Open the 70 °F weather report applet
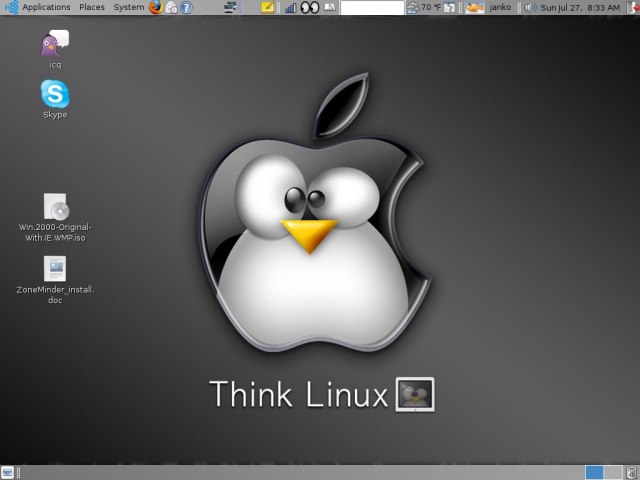Screen dimensions: 640x480 tap(424, 7)
